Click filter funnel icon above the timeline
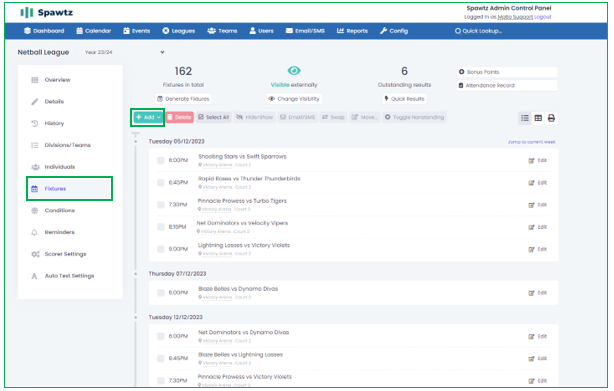The height and width of the screenshot is (391, 614). pyautogui.click(x=135, y=135)
